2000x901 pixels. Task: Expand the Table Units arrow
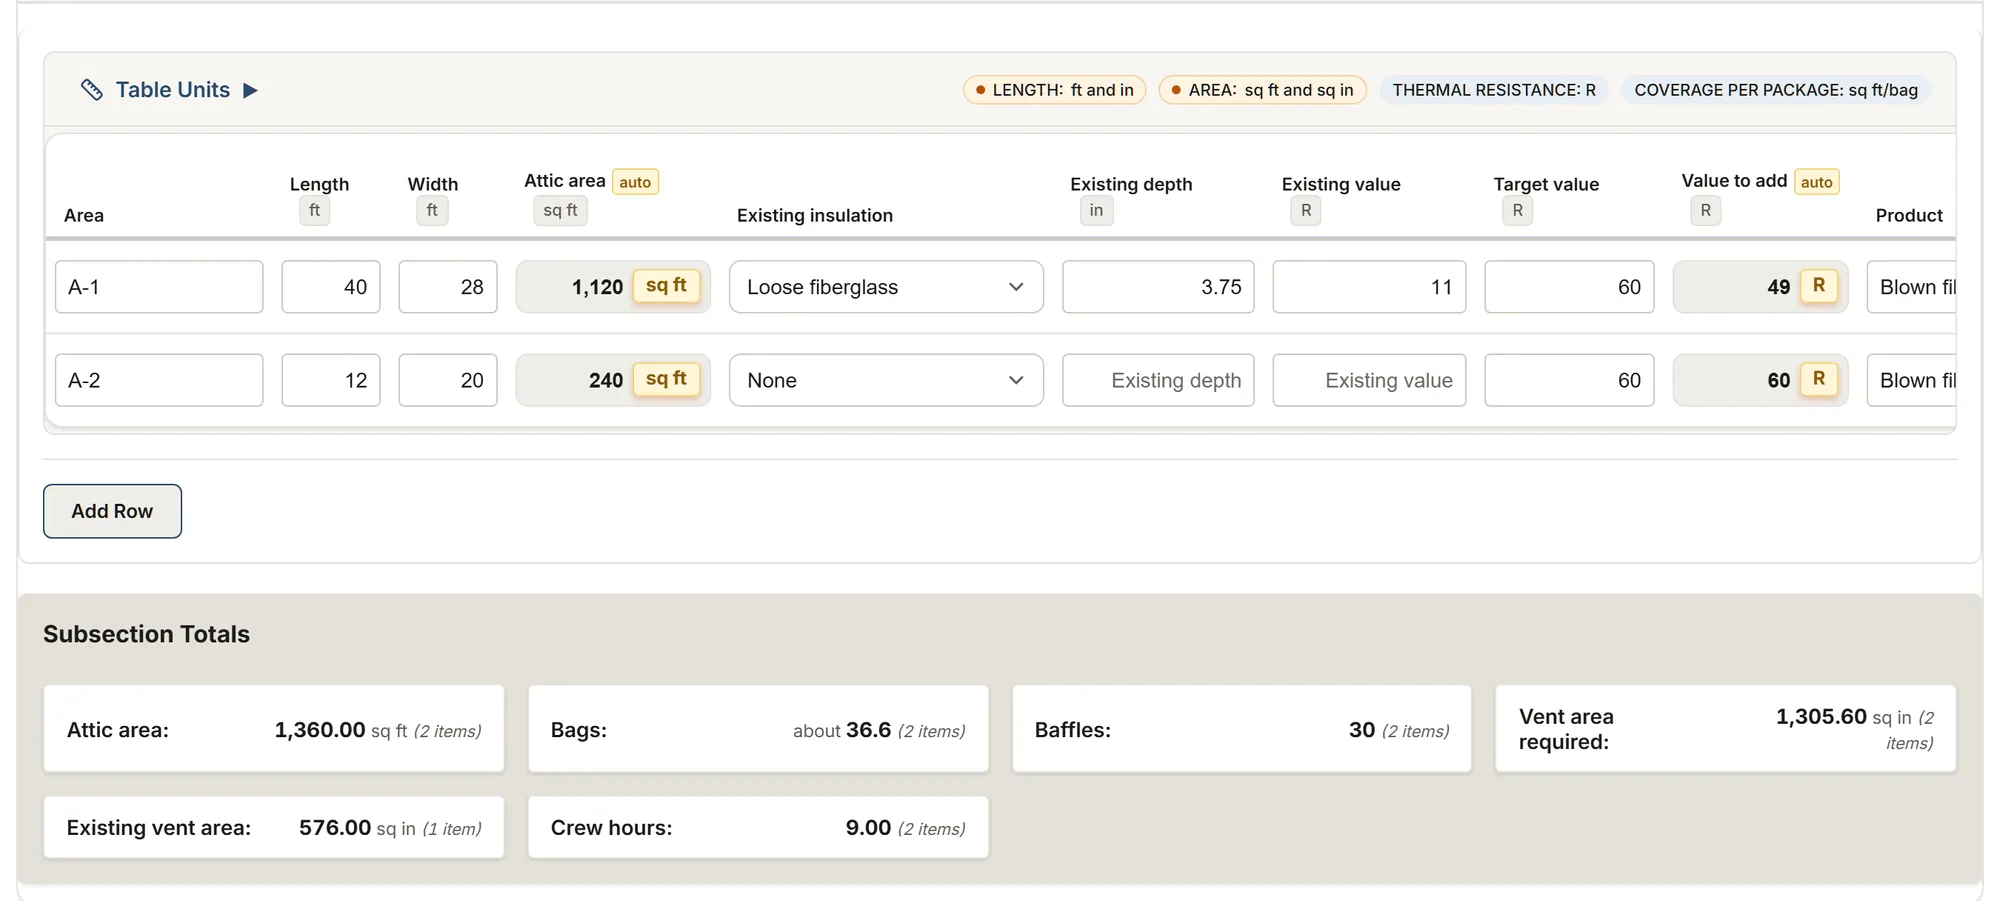coord(251,90)
